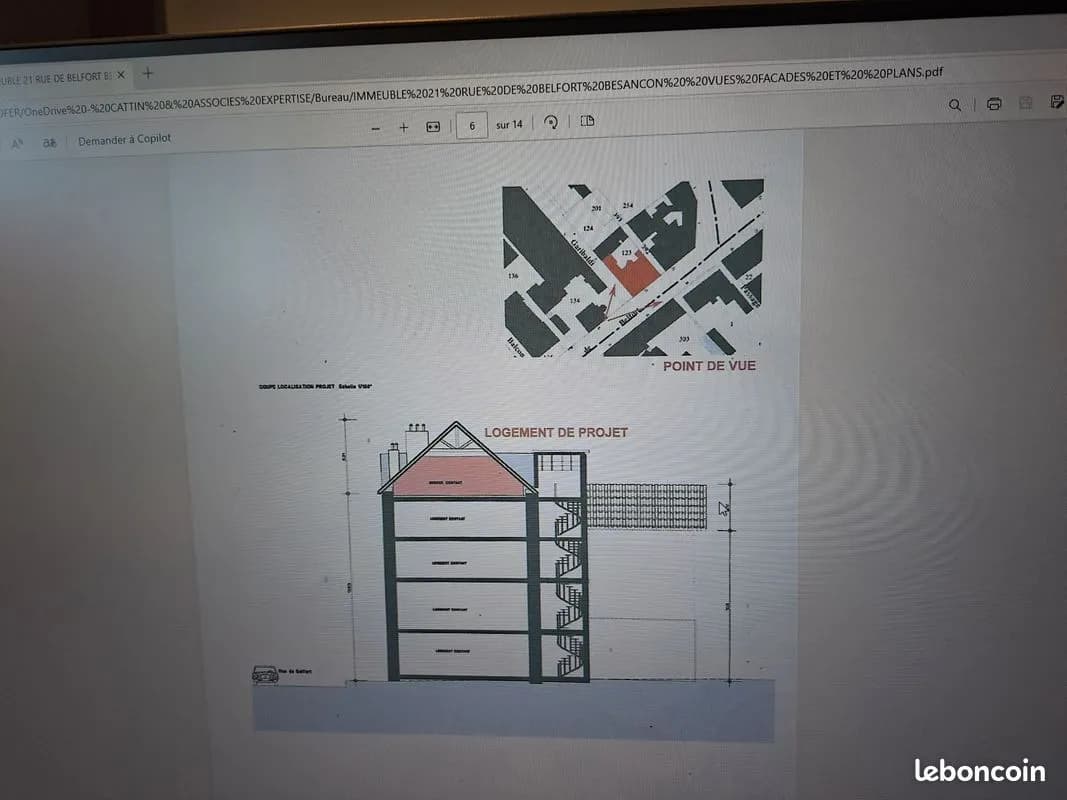The image size is (1067, 800).
Task: Click the address bar with PDF path
Action: 472,90
